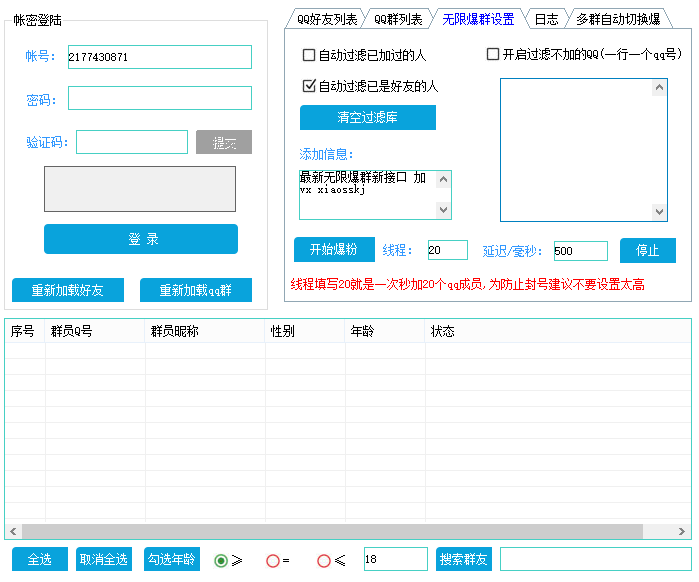Select the greater-than age radio button
This screenshot has width=699, height=582.
(221, 561)
